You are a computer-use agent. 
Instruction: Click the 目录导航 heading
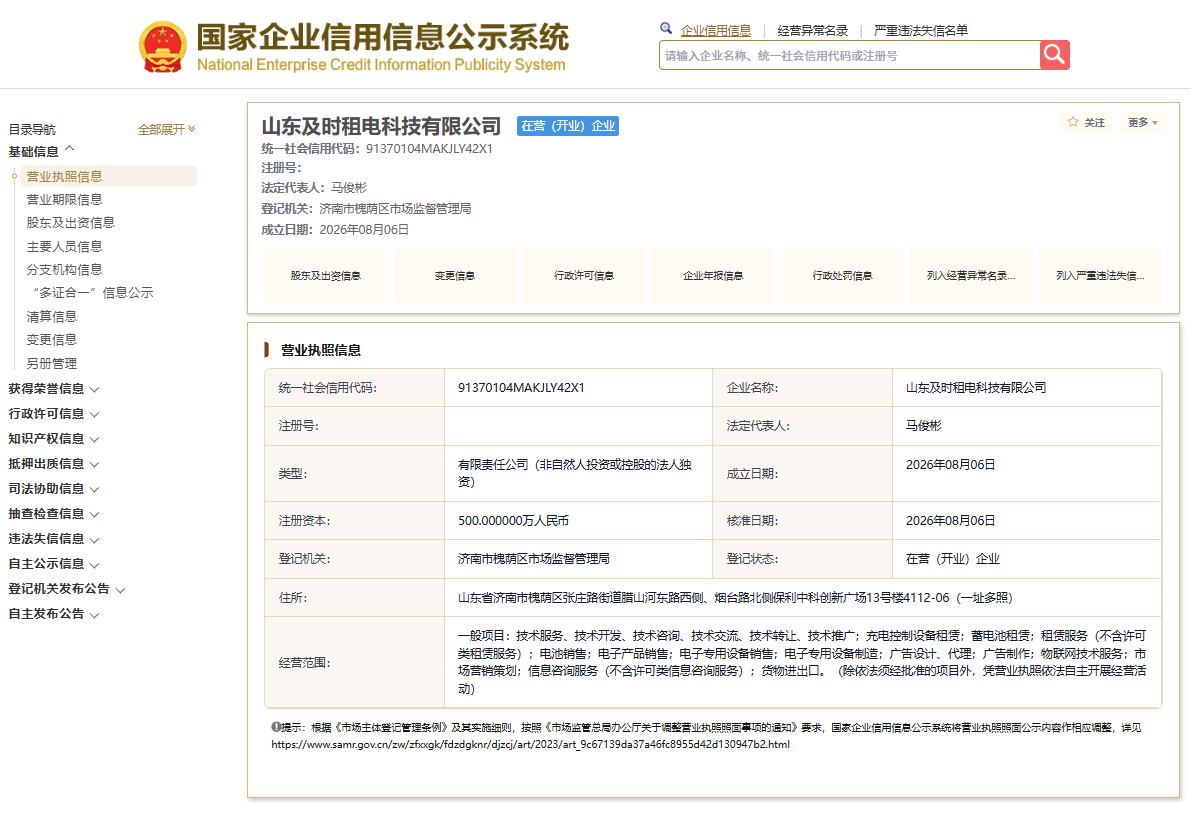(32, 129)
